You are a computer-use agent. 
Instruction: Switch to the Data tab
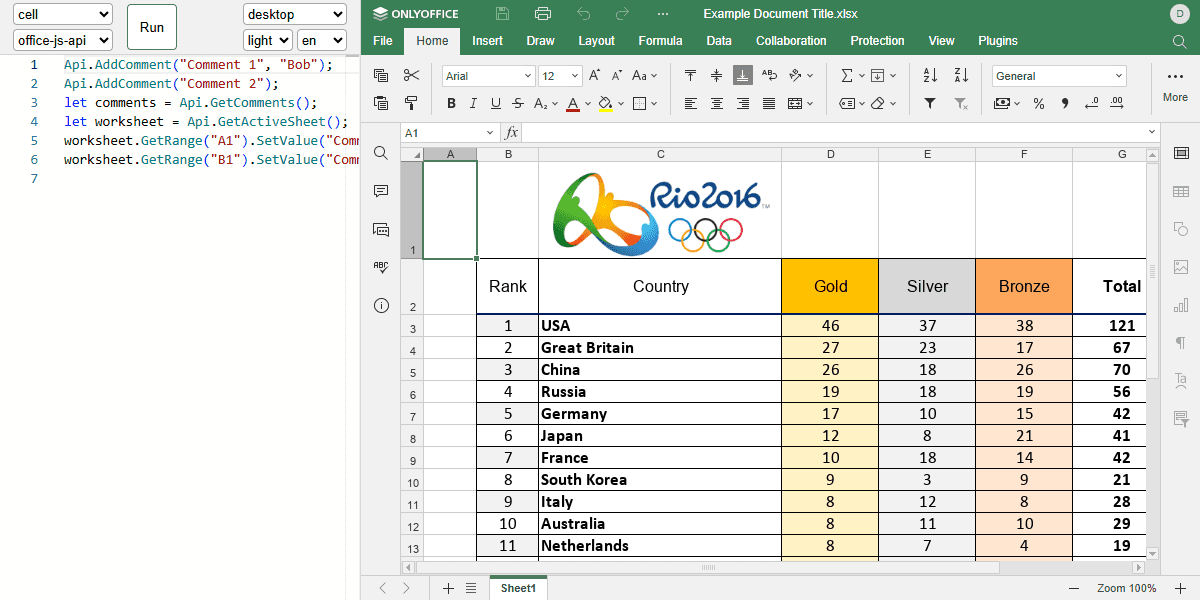click(719, 41)
